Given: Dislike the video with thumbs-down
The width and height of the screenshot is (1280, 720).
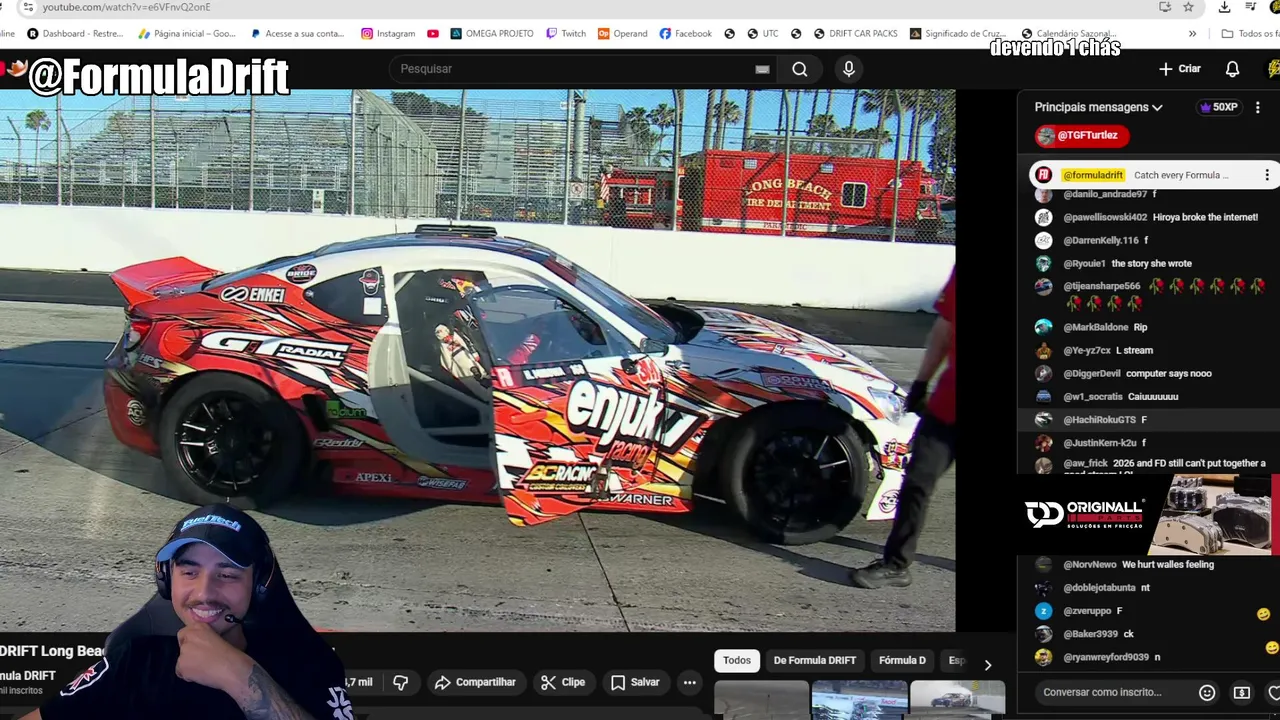Looking at the screenshot, I should point(401,682).
